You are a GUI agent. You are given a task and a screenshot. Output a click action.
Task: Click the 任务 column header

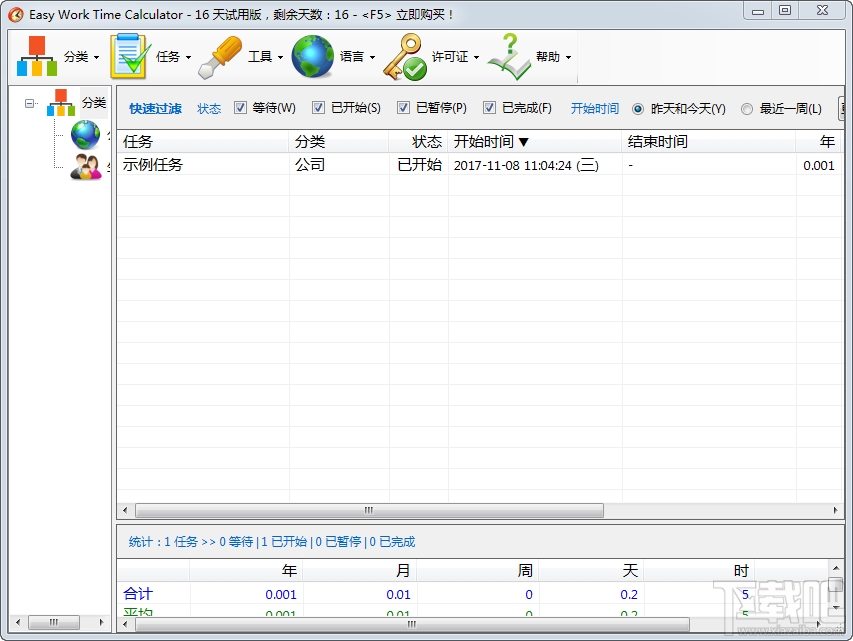click(x=203, y=141)
